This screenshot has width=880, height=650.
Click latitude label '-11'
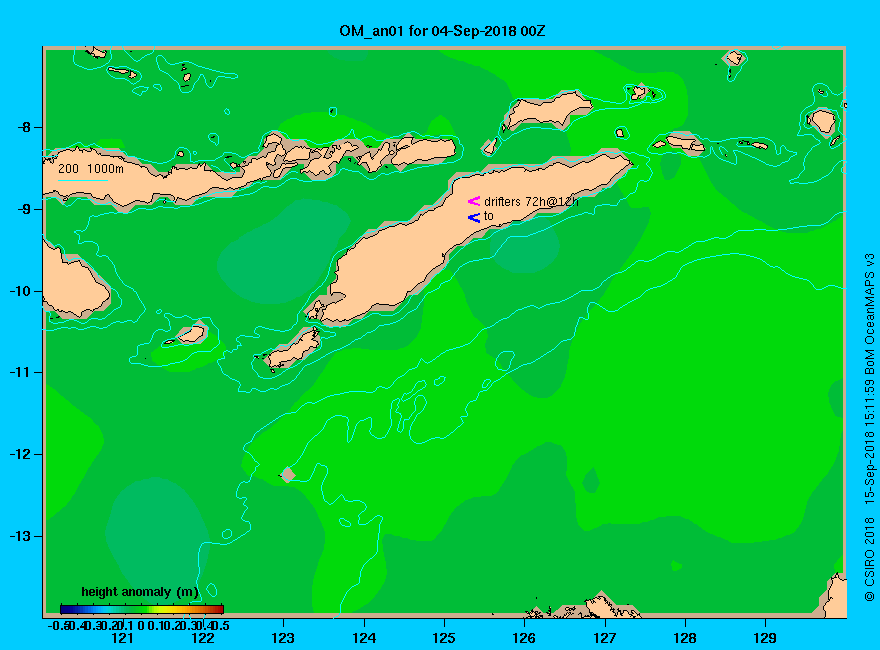coord(20,372)
